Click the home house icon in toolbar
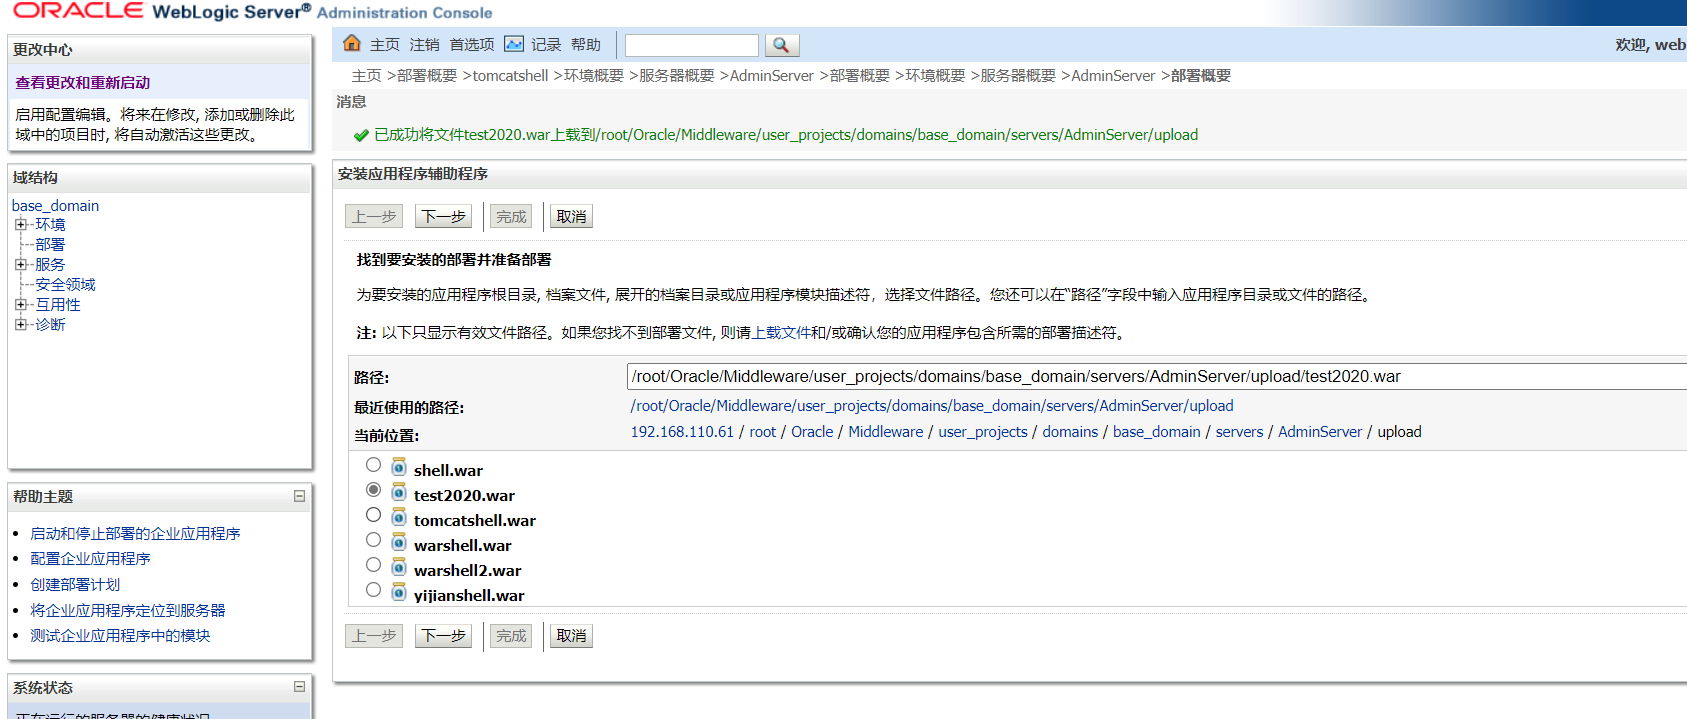 coord(352,43)
